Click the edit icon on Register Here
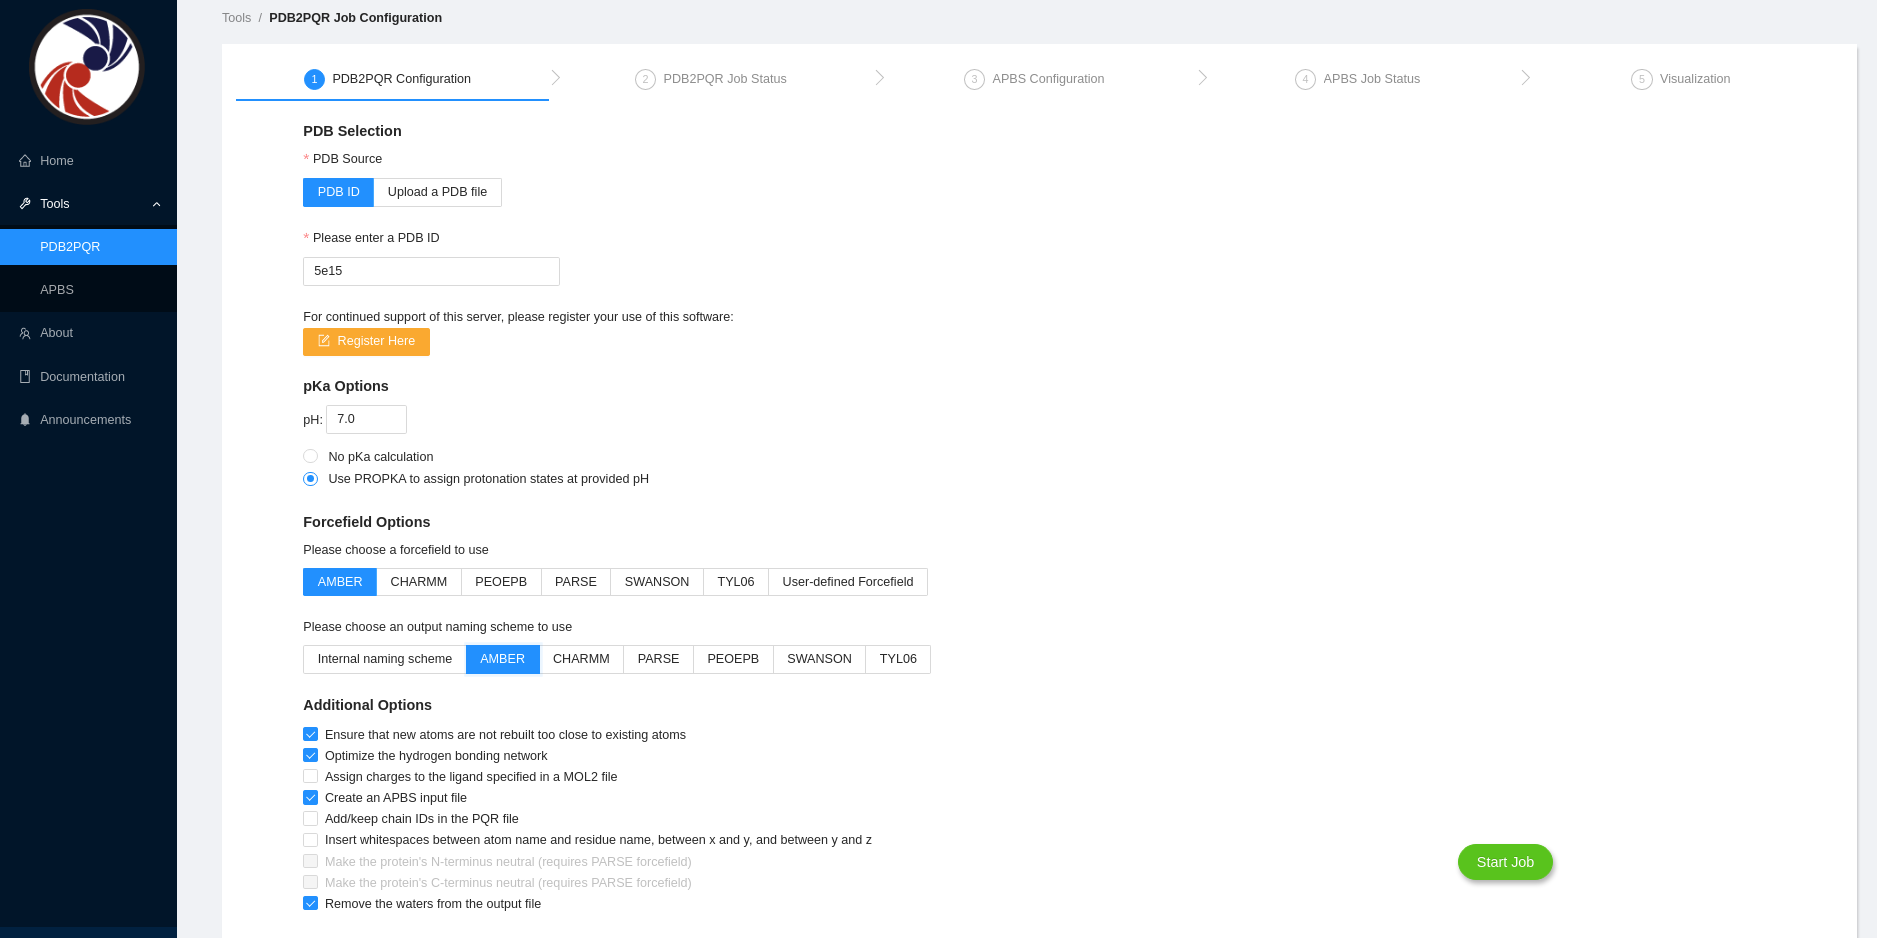The height and width of the screenshot is (938, 1877). point(324,341)
